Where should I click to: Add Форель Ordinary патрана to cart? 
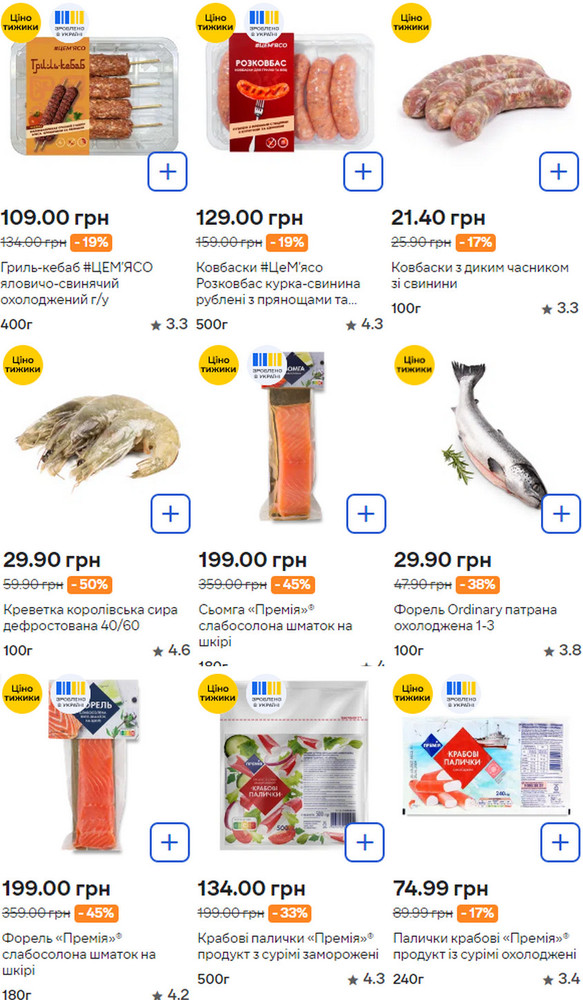coord(561,513)
